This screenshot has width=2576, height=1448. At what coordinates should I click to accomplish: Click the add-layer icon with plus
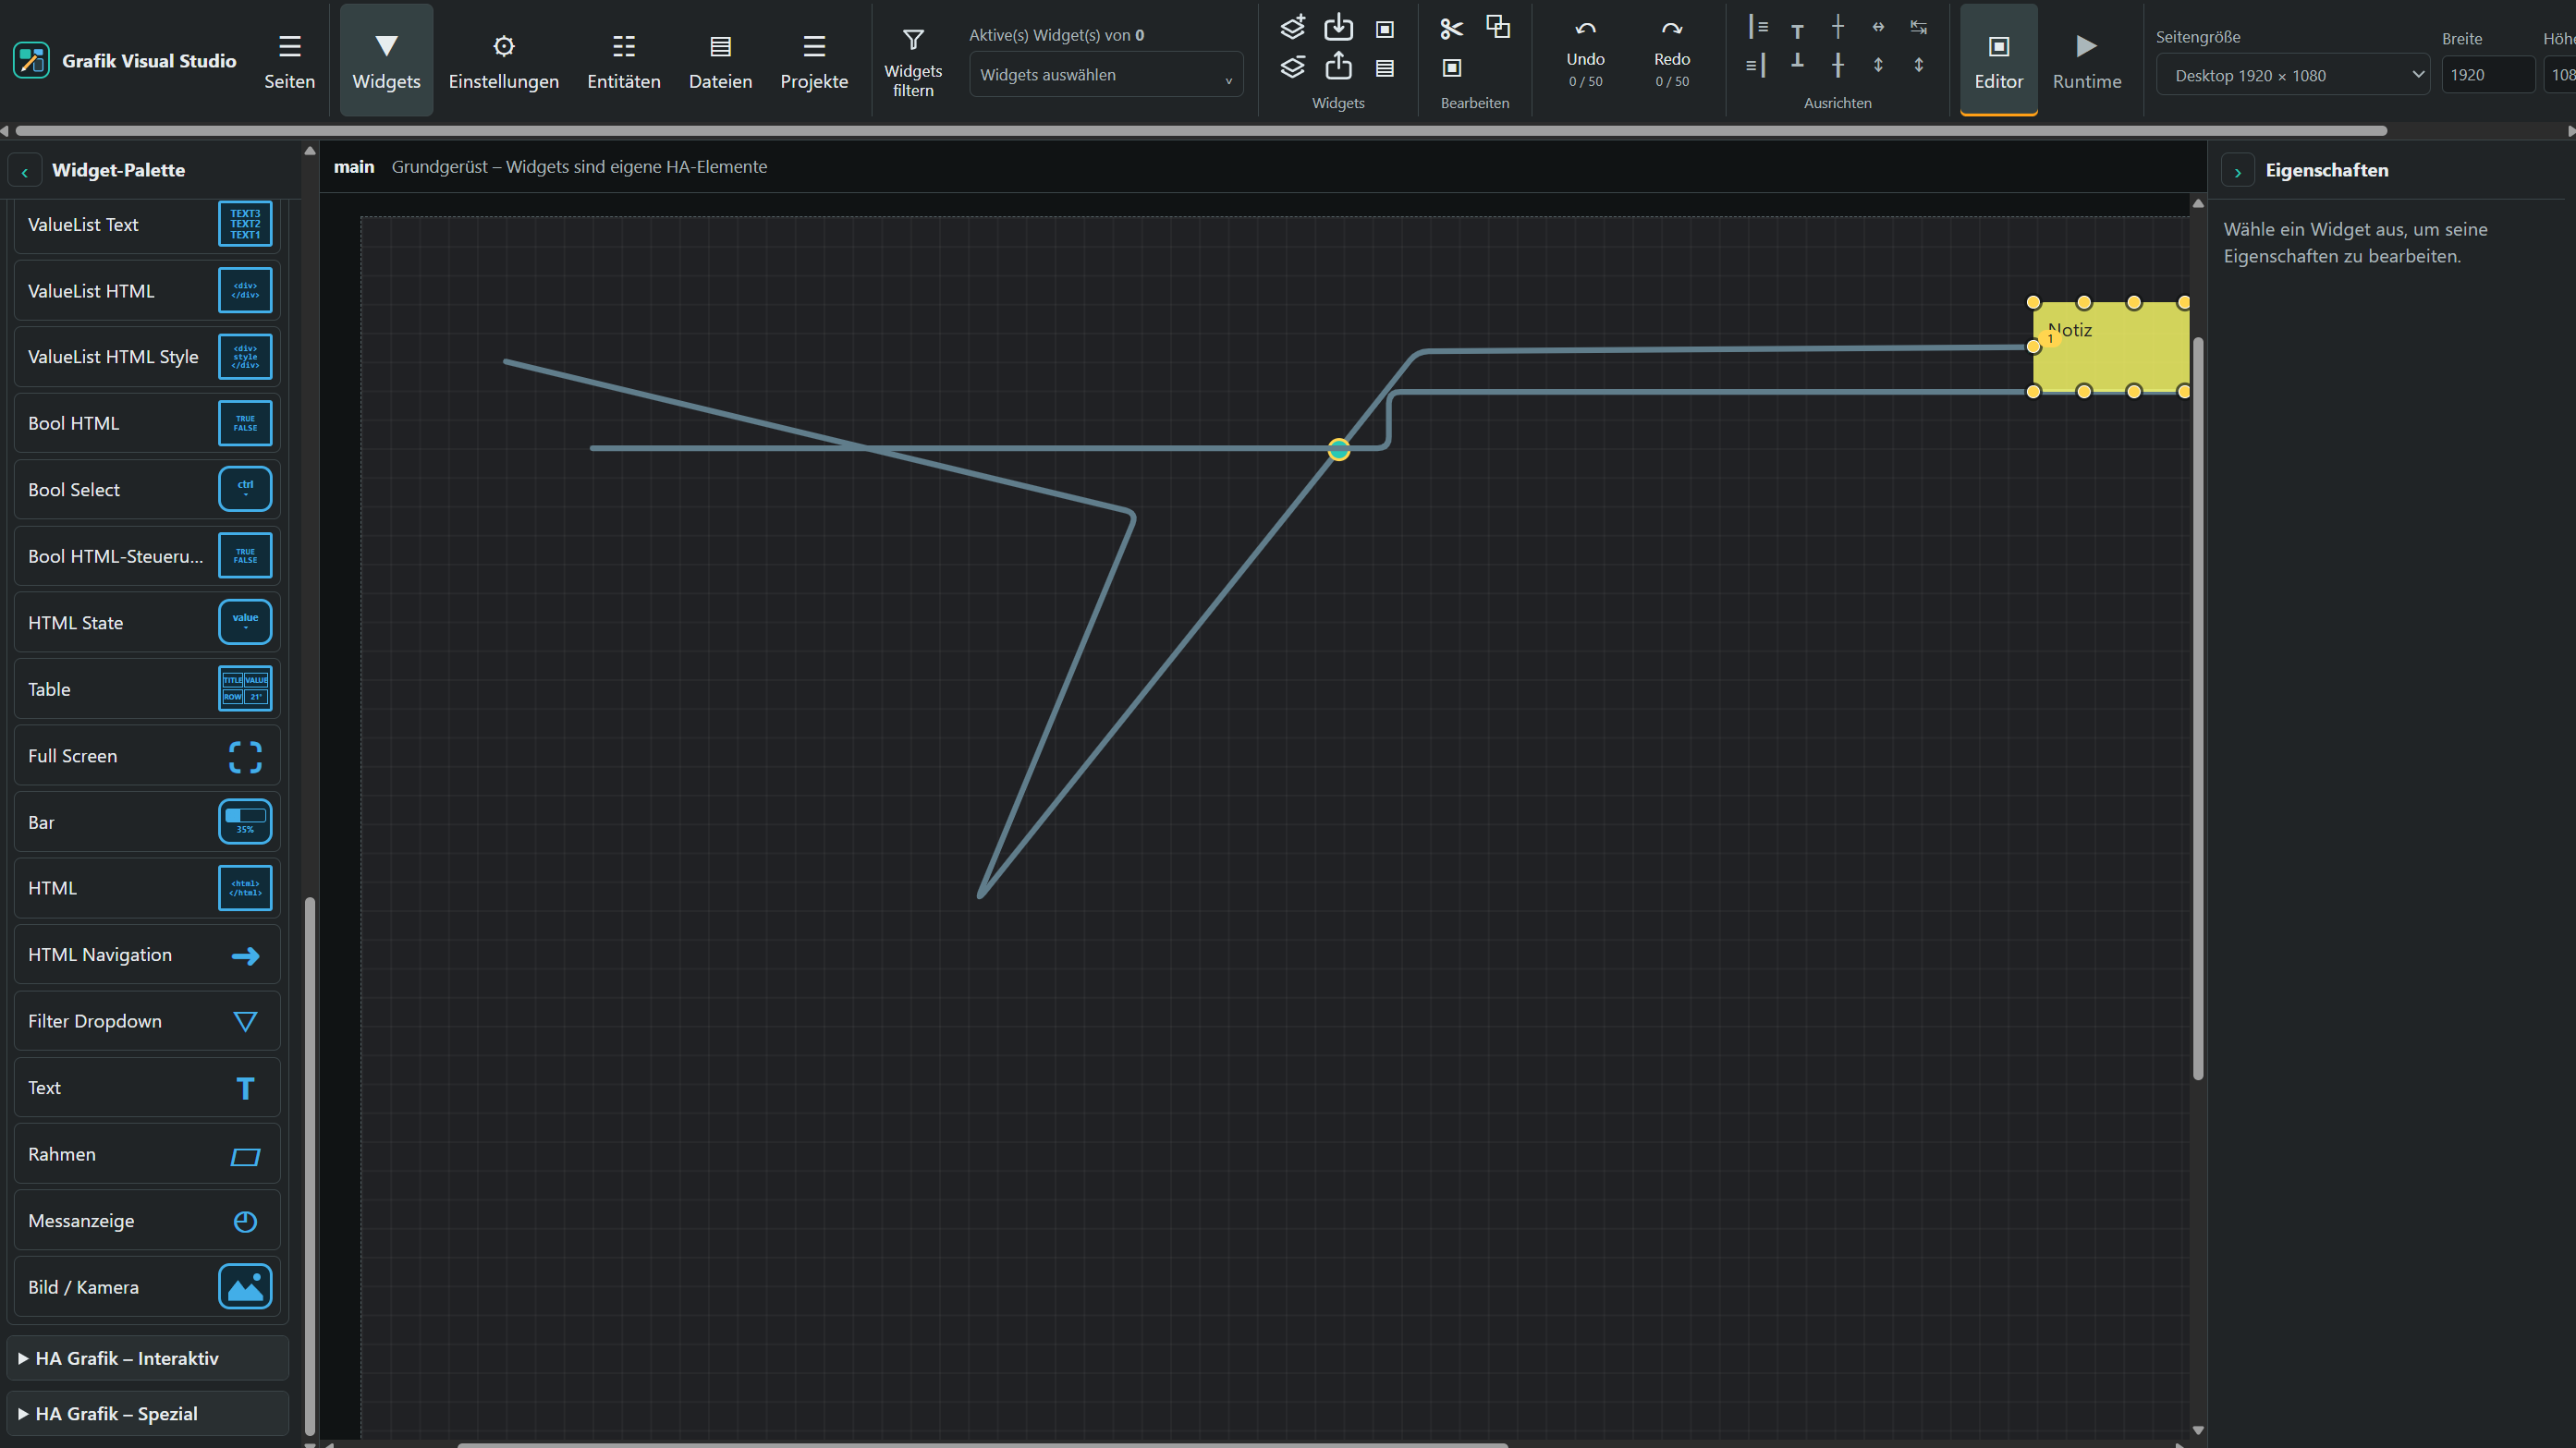pyautogui.click(x=1293, y=27)
